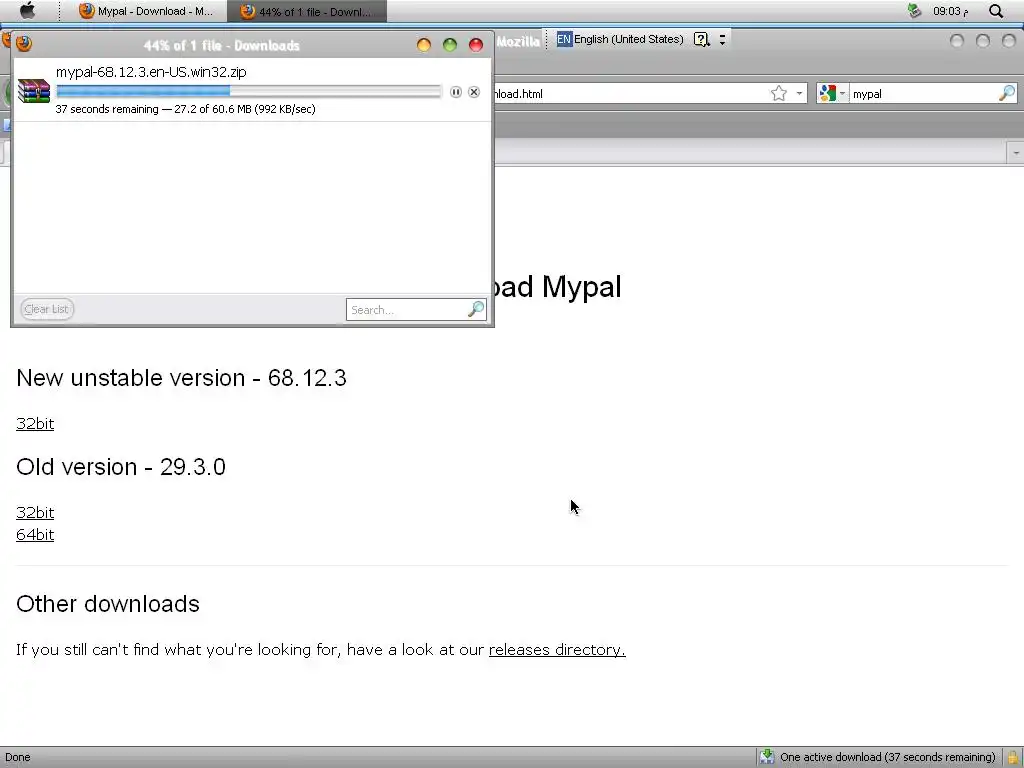
Task: Open 32bit link for version 68.12.3
Action: pos(35,423)
